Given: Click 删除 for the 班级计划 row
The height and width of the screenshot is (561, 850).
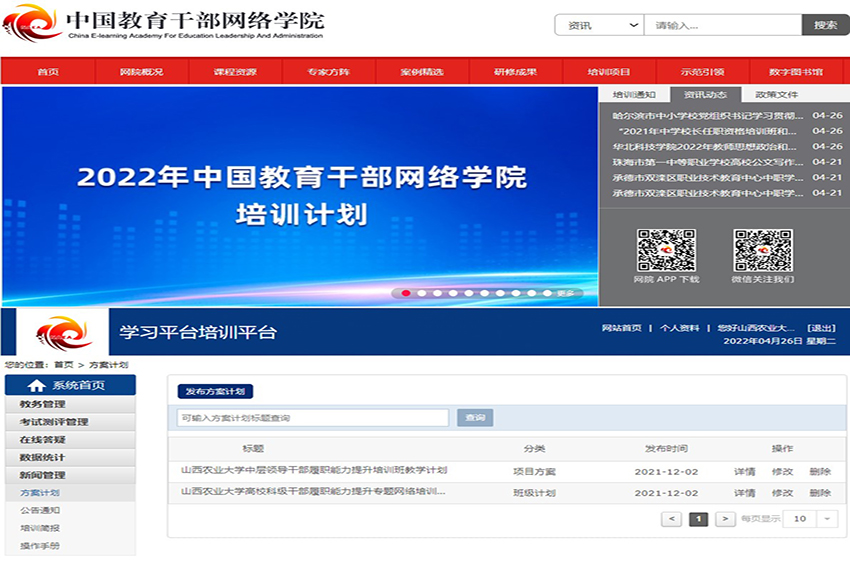Looking at the screenshot, I should pyautogui.click(x=820, y=493).
